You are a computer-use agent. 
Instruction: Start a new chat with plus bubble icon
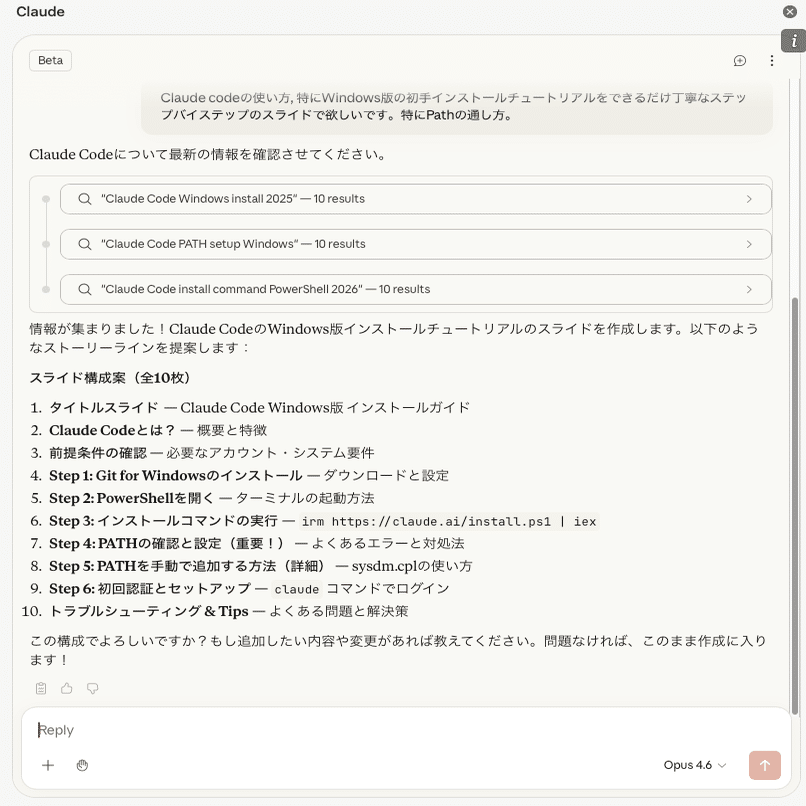click(740, 61)
